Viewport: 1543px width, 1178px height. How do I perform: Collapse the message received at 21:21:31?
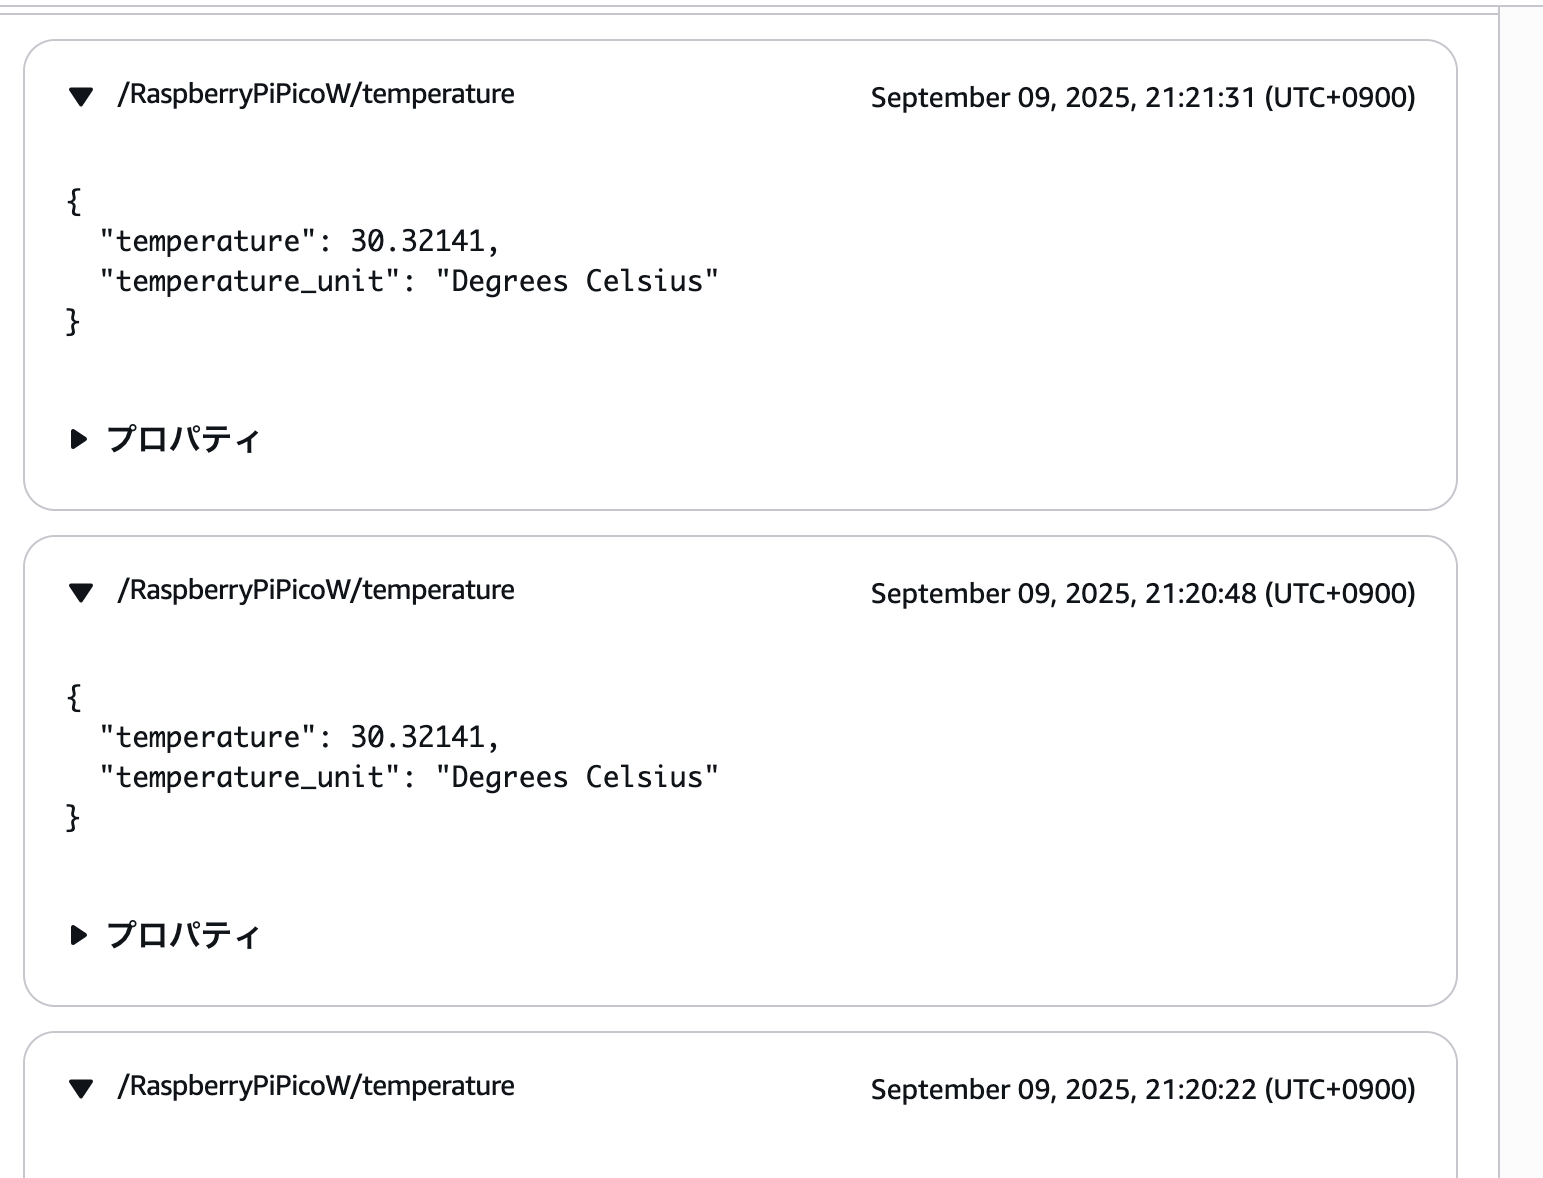coord(81,97)
